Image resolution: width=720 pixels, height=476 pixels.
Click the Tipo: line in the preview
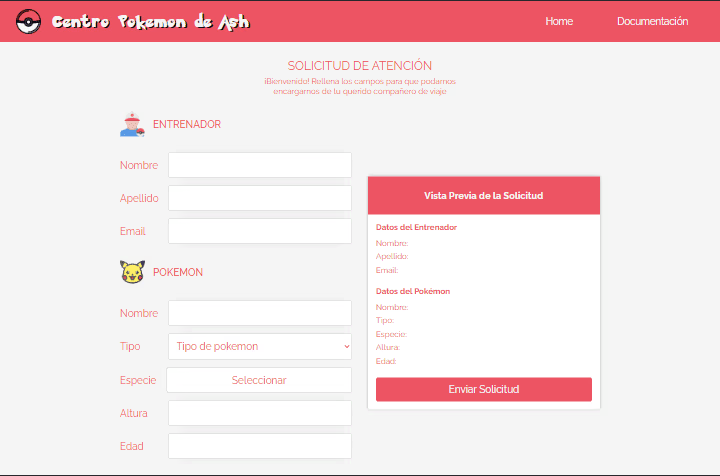click(x=385, y=320)
